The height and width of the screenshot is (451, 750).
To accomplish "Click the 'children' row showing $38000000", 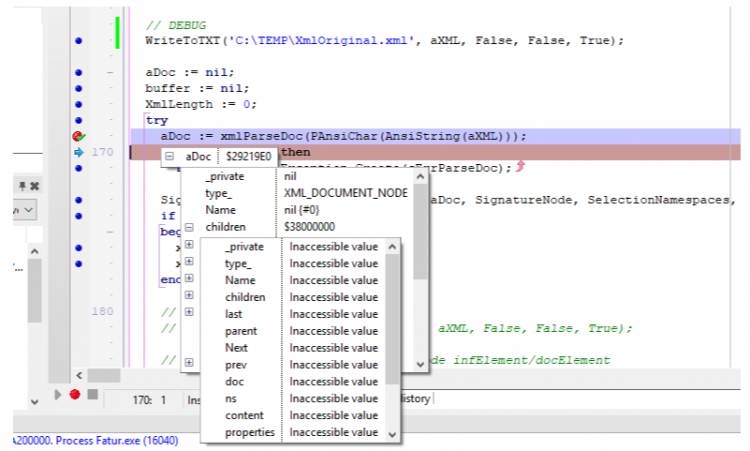I will tap(297, 227).
